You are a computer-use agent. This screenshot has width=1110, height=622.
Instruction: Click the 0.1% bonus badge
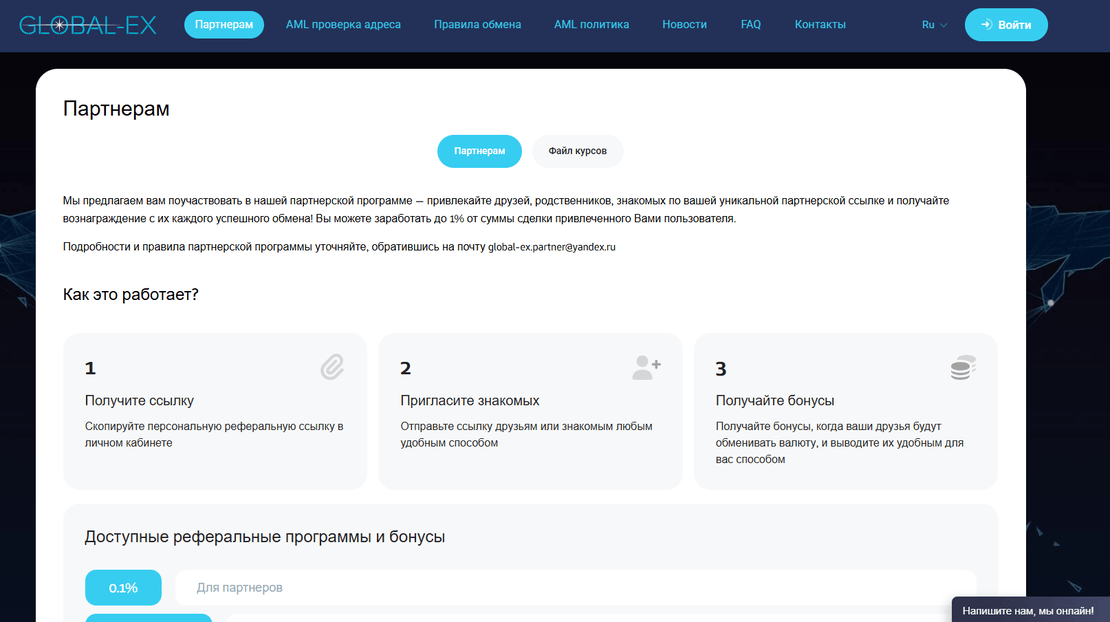tap(123, 588)
